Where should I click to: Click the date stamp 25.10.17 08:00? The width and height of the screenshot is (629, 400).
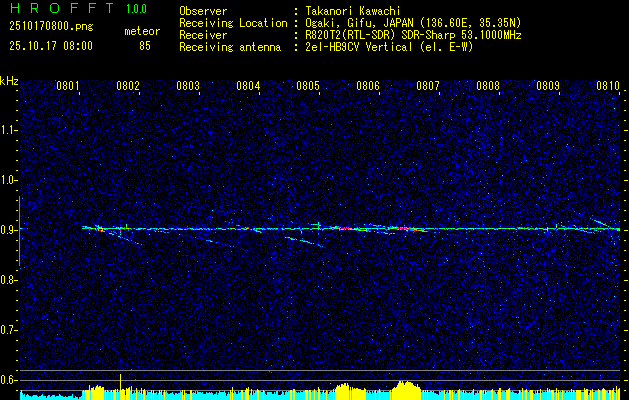(51, 46)
